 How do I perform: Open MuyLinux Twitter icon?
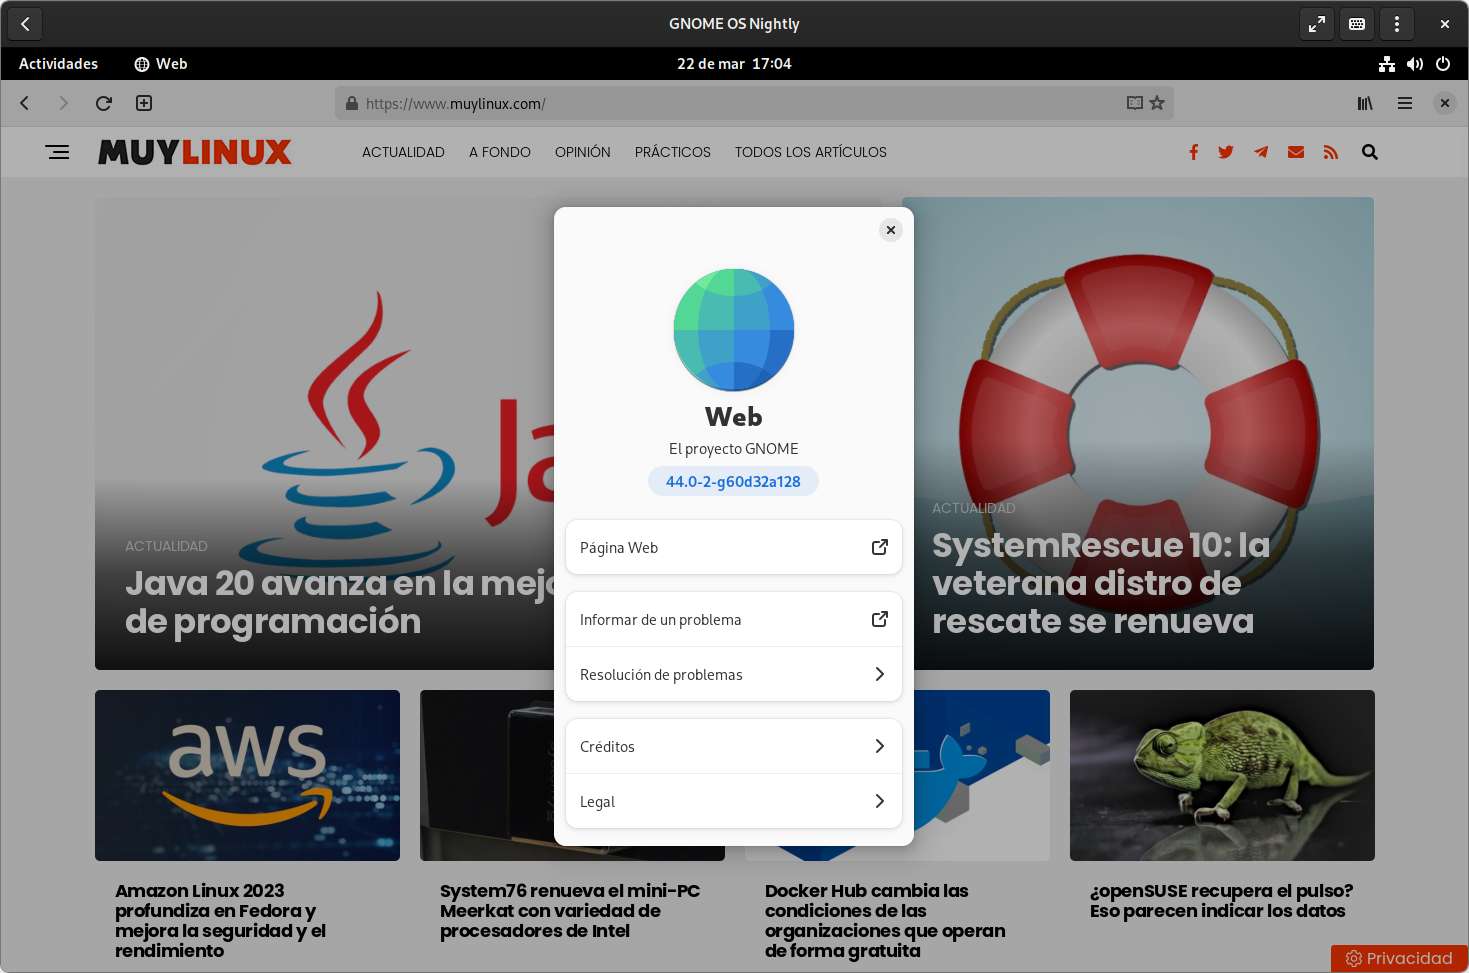click(1226, 152)
